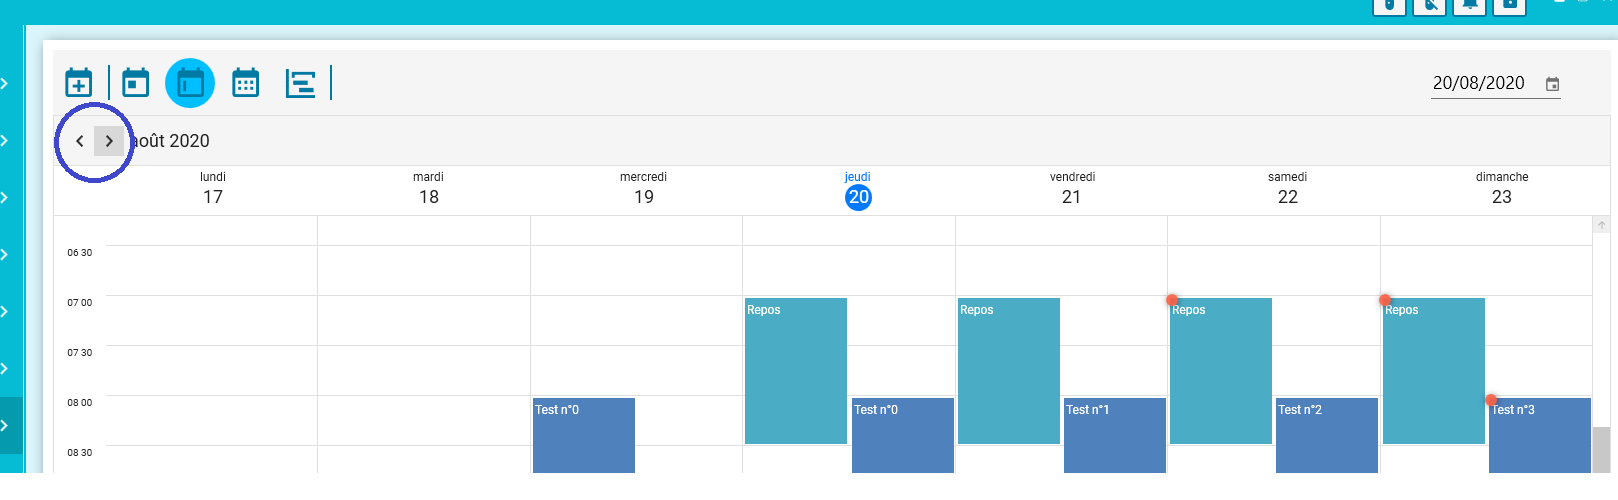Click red marker on samedi Repos event

coord(1172,300)
